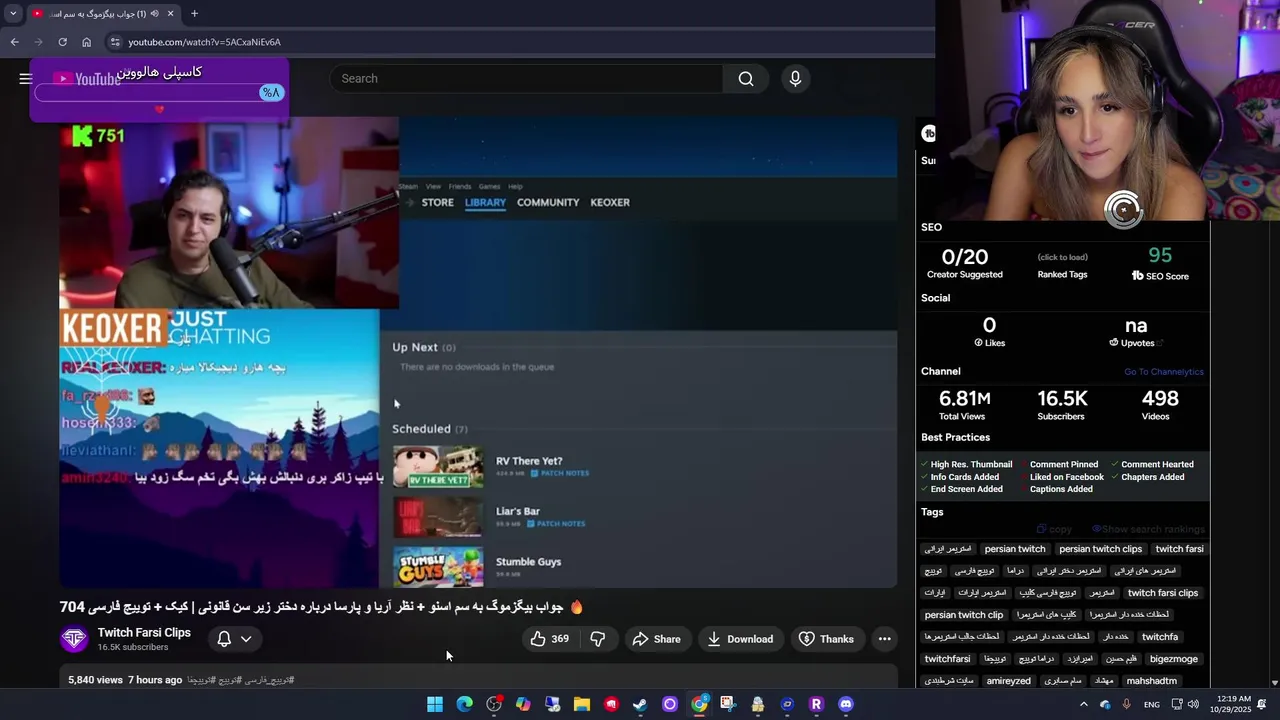Open Twitch Farsi Clips channel avatar
Image resolution: width=1280 pixels, height=720 pixels.
(x=74, y=639)
